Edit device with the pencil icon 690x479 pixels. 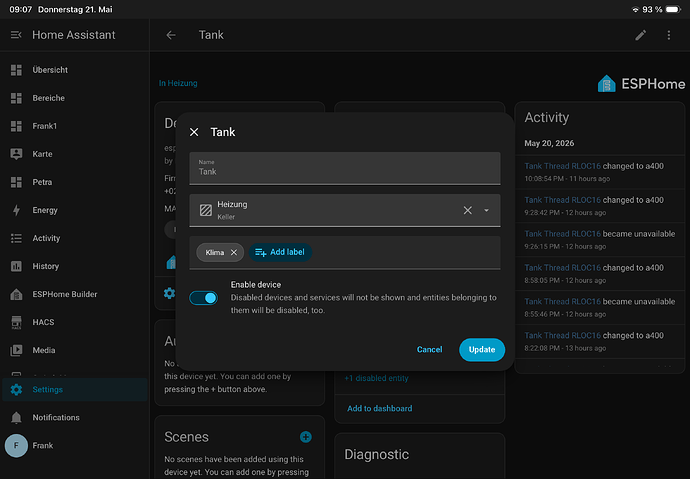[x=641, y=35]
